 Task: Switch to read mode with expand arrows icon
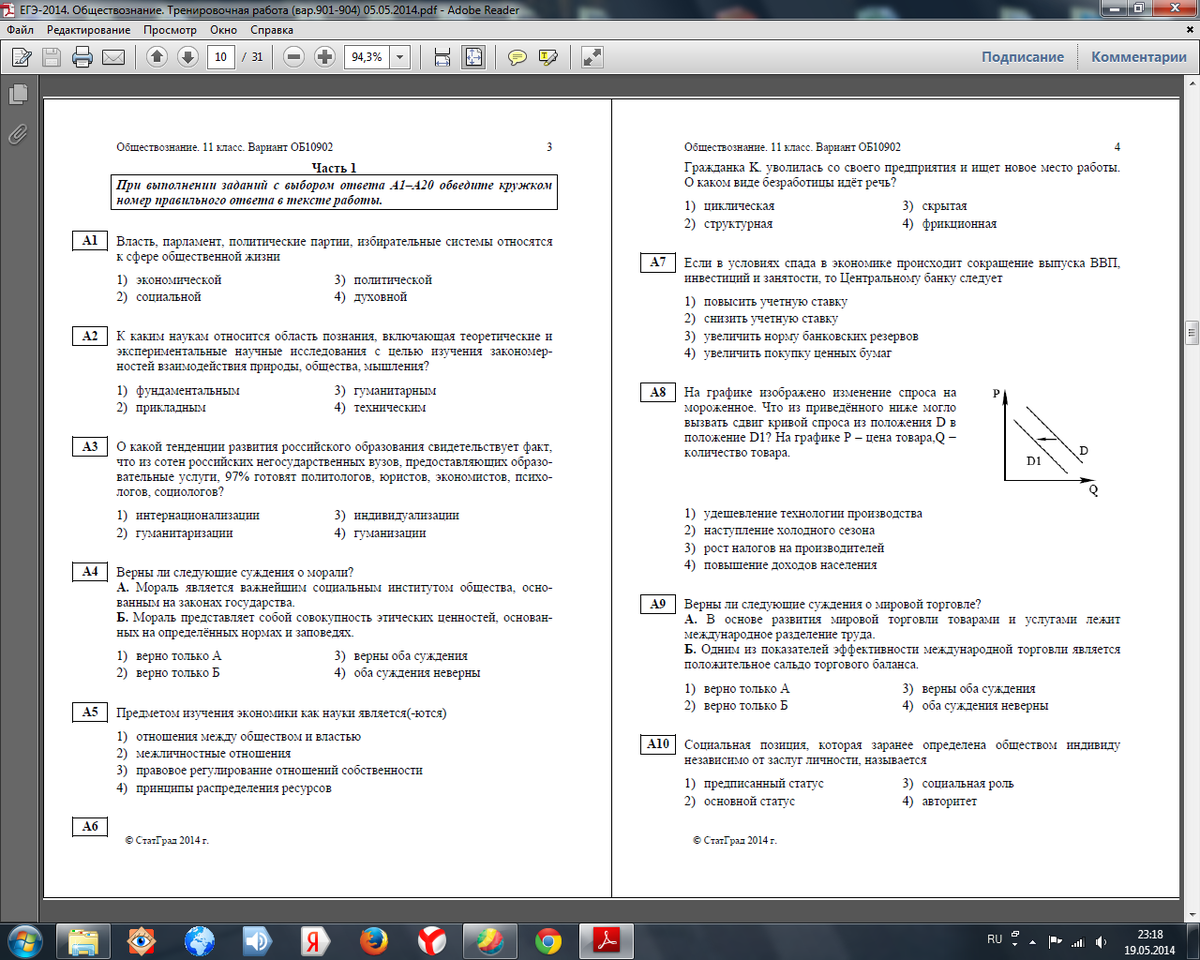pyautogui.click(x=592, y=57)
